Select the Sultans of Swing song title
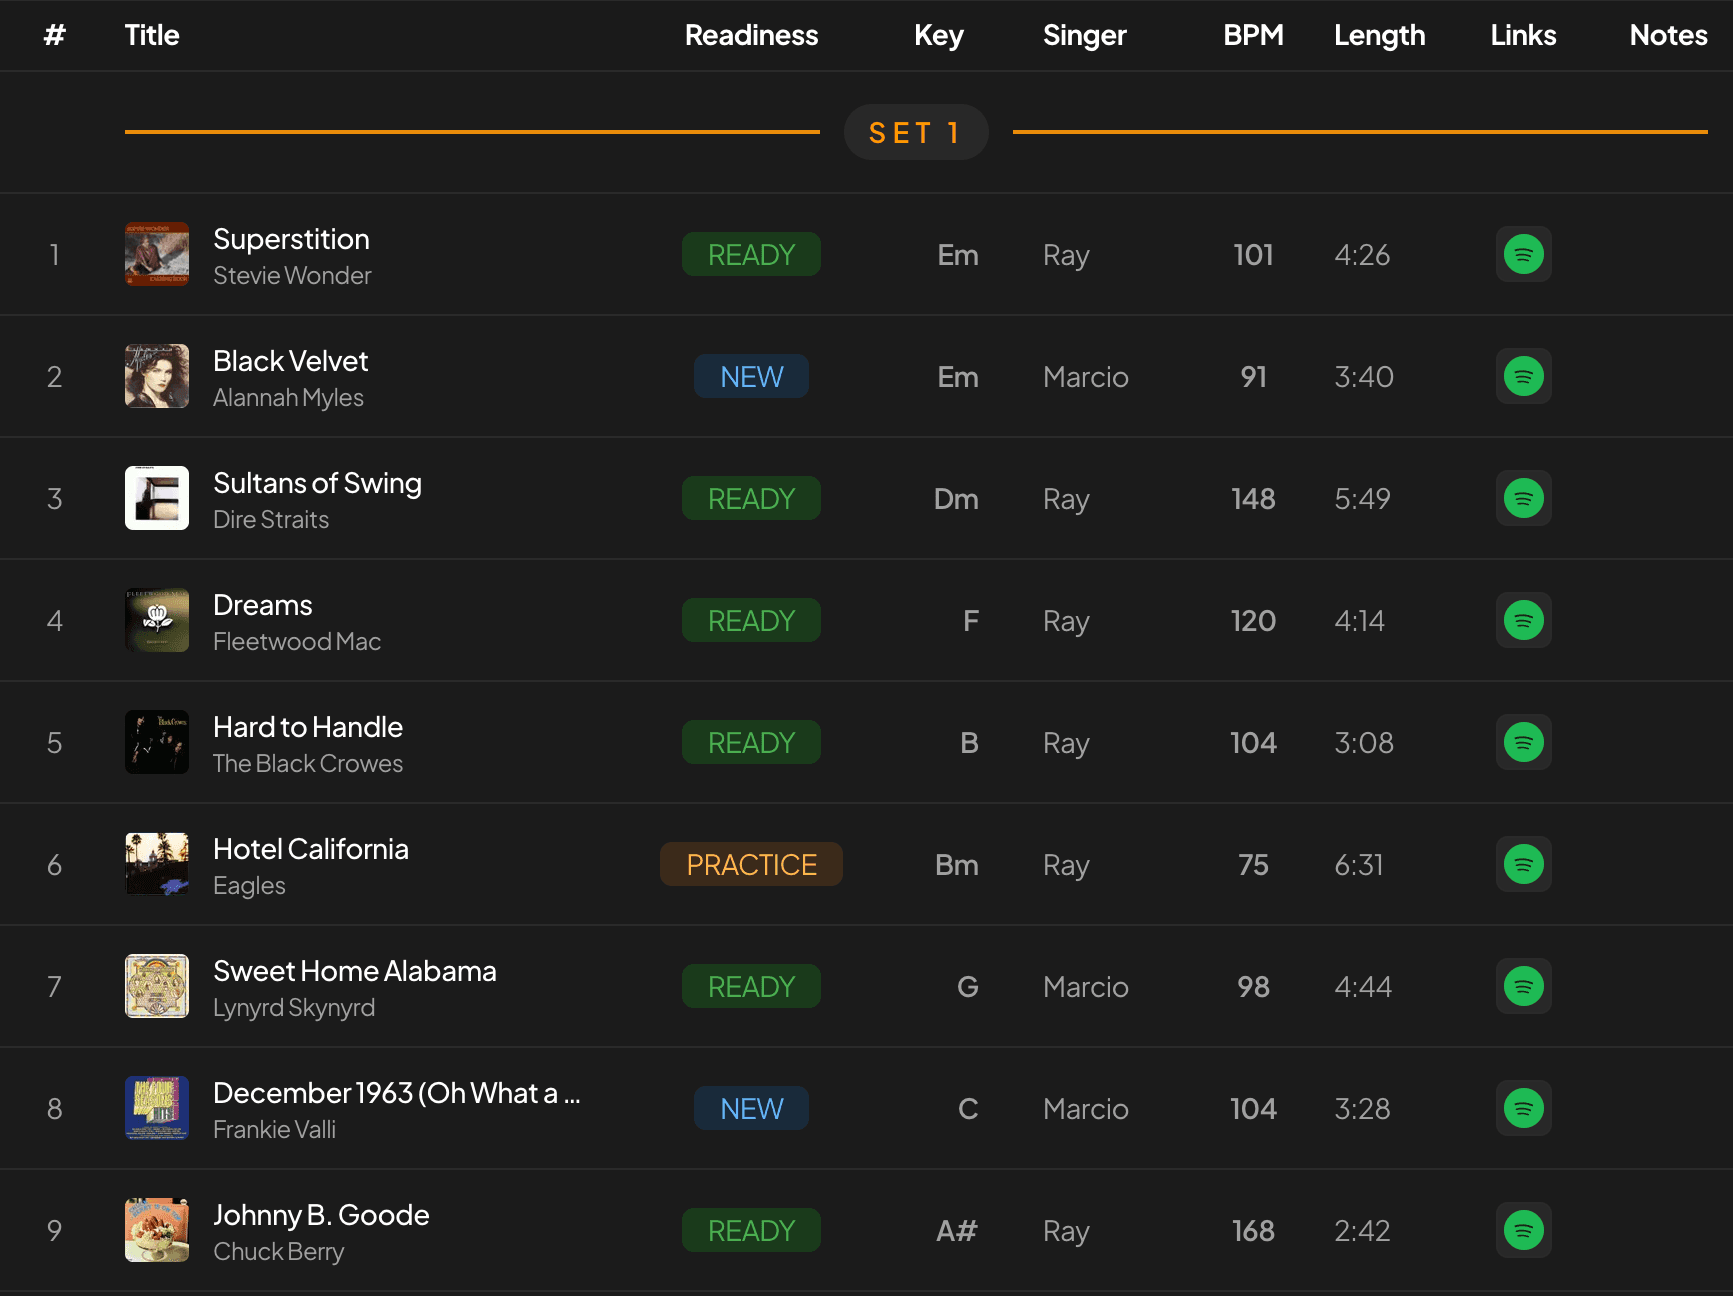The height and width of the screenshot is (1296, 1733). click(x=317, y=483)
